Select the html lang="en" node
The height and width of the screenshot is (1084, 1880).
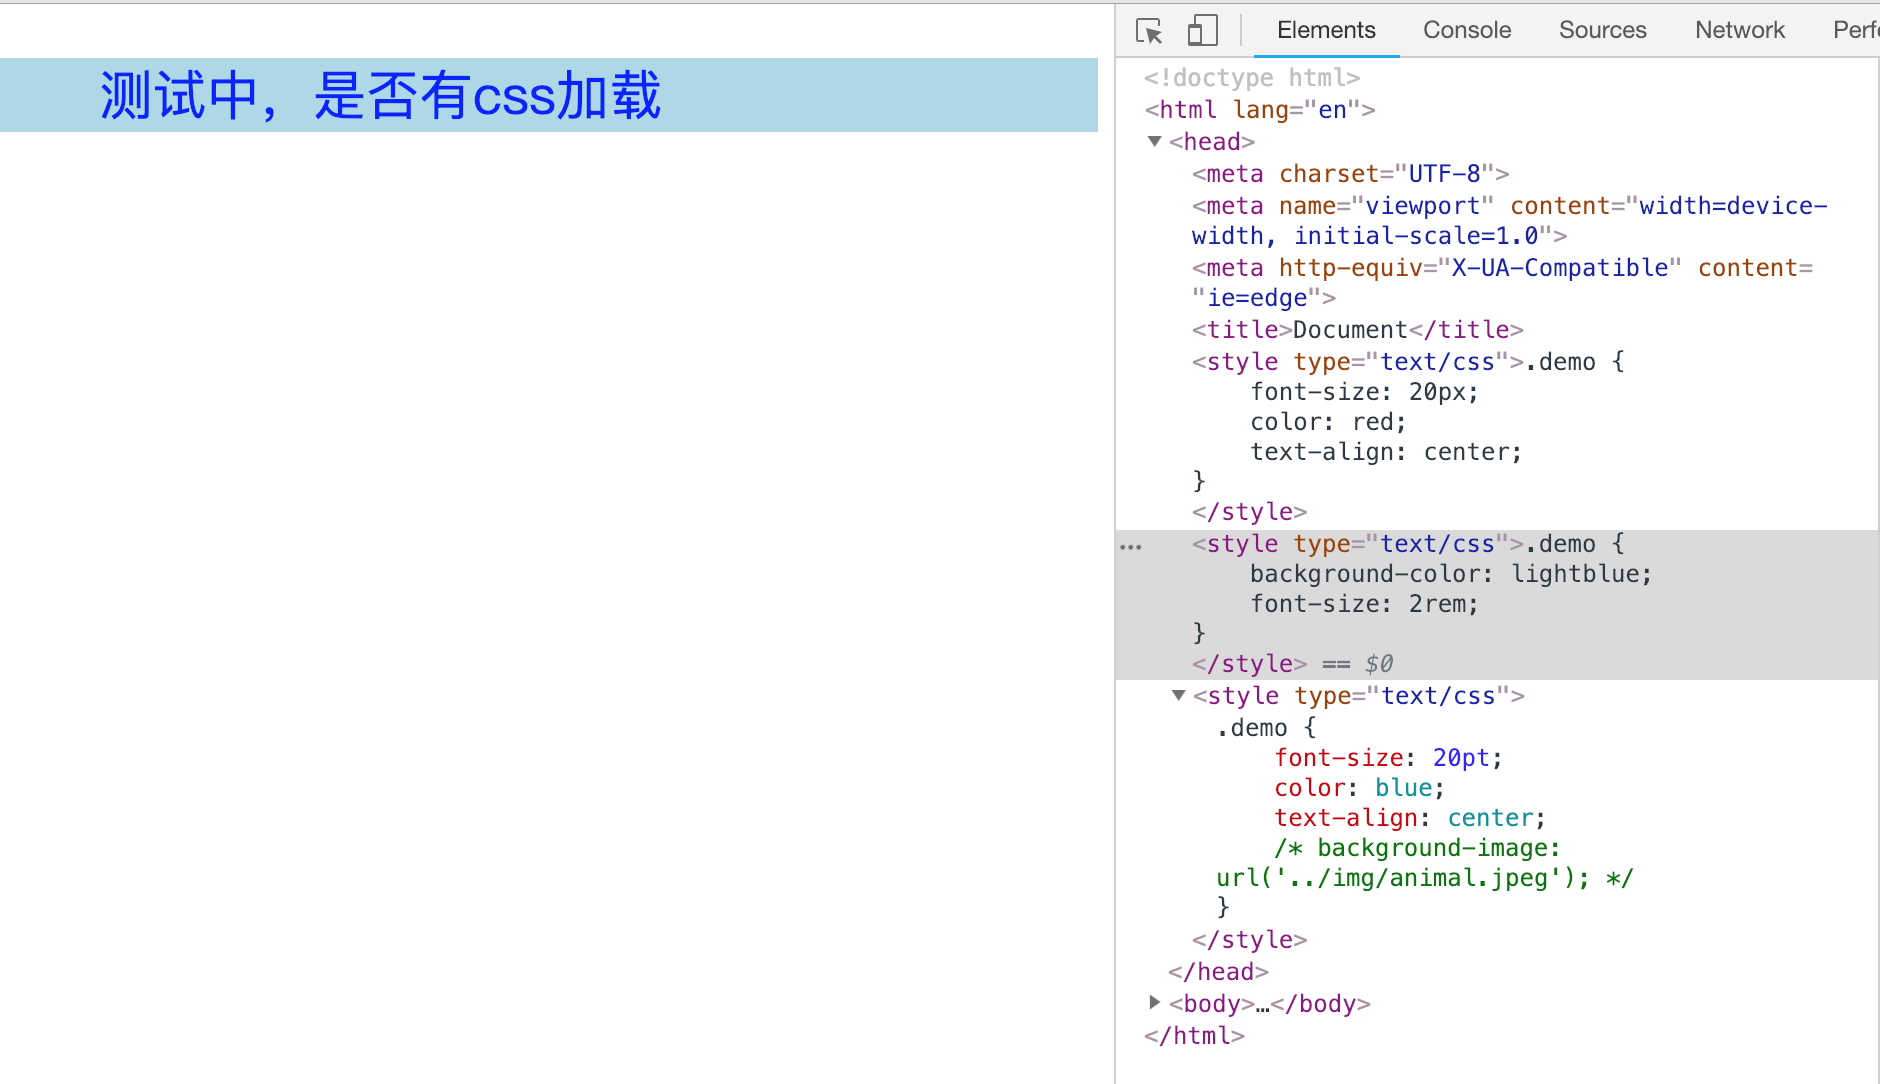coord(1260,110)
